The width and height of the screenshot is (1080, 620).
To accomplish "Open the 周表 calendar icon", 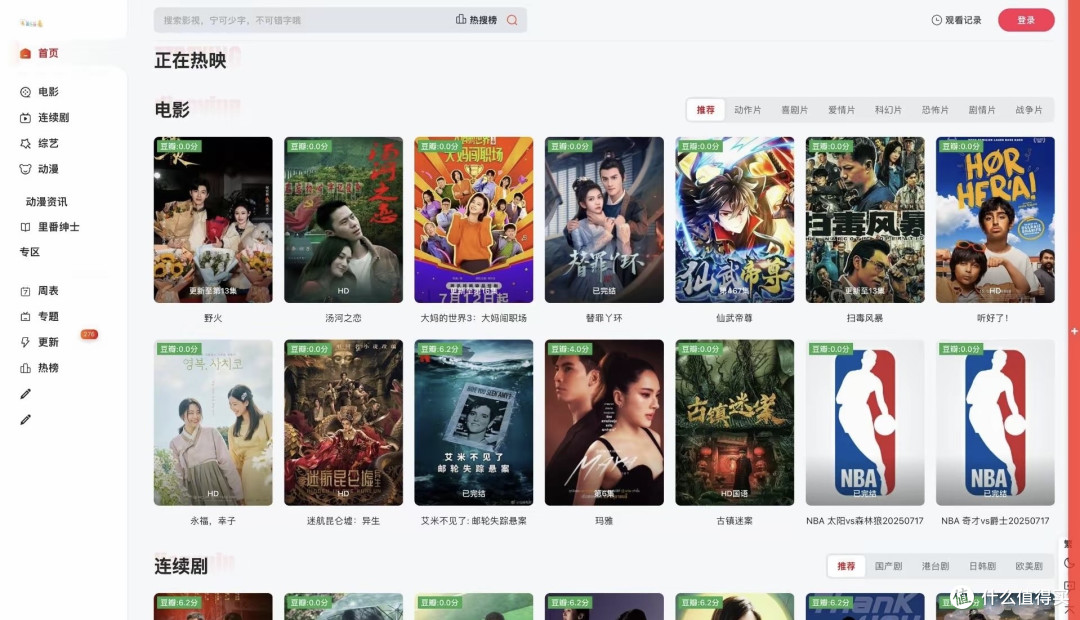I will [x=25, y=291].
